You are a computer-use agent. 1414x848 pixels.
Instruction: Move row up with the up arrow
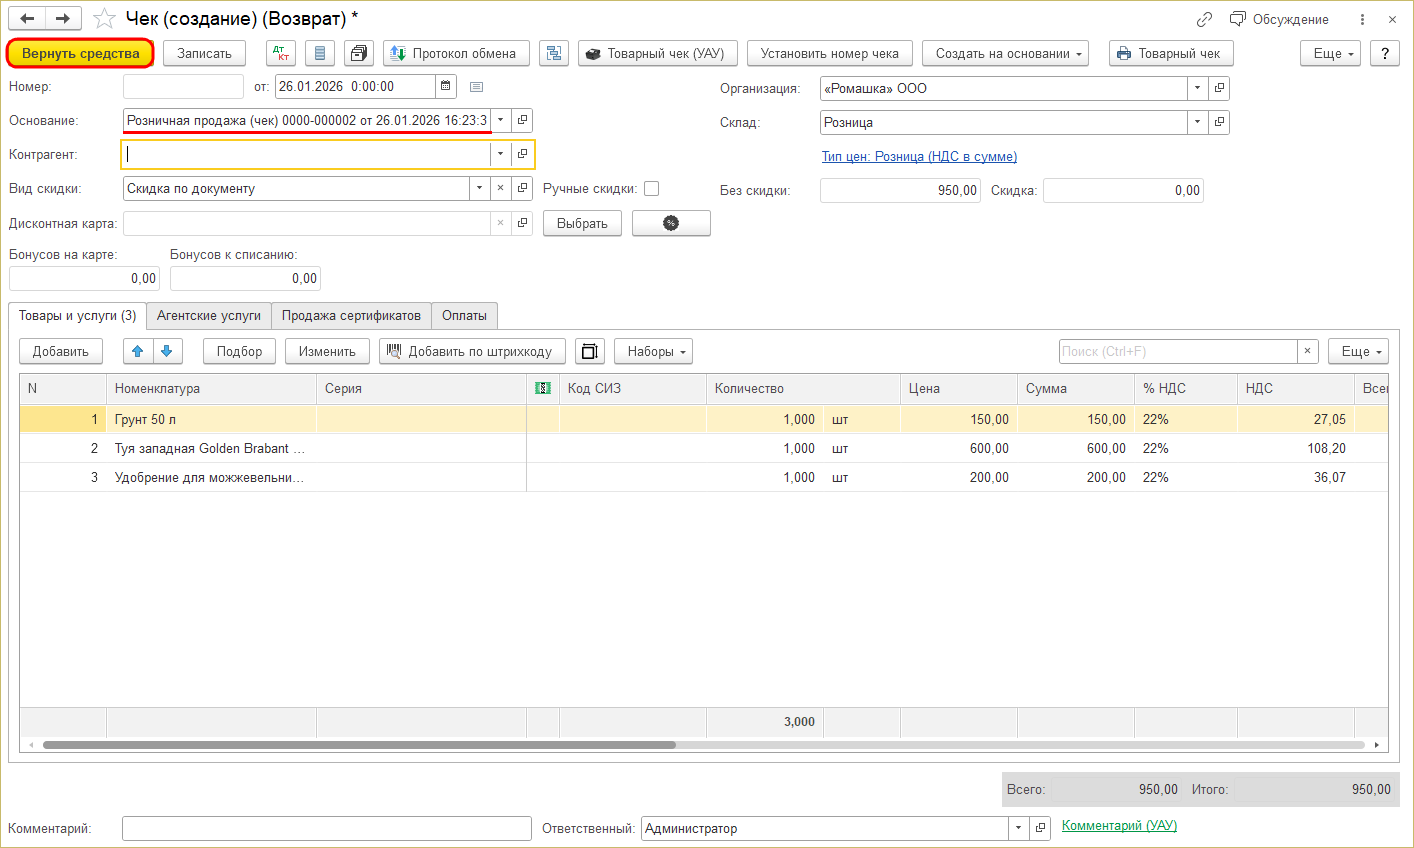[x=138, y=351]
